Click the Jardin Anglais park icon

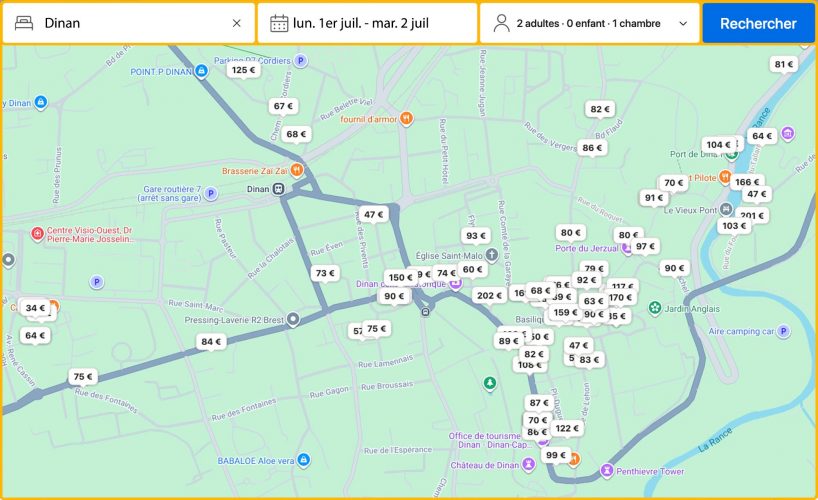(x=655, y=308)
